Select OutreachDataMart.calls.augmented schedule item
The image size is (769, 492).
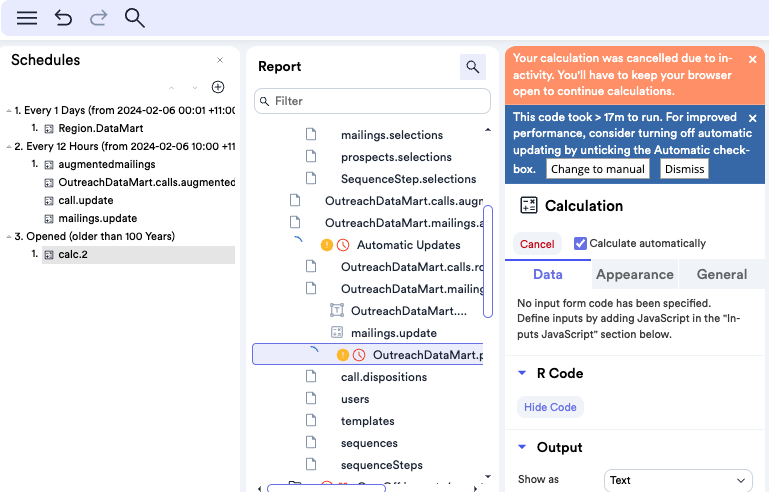click(x=146, y=182)
